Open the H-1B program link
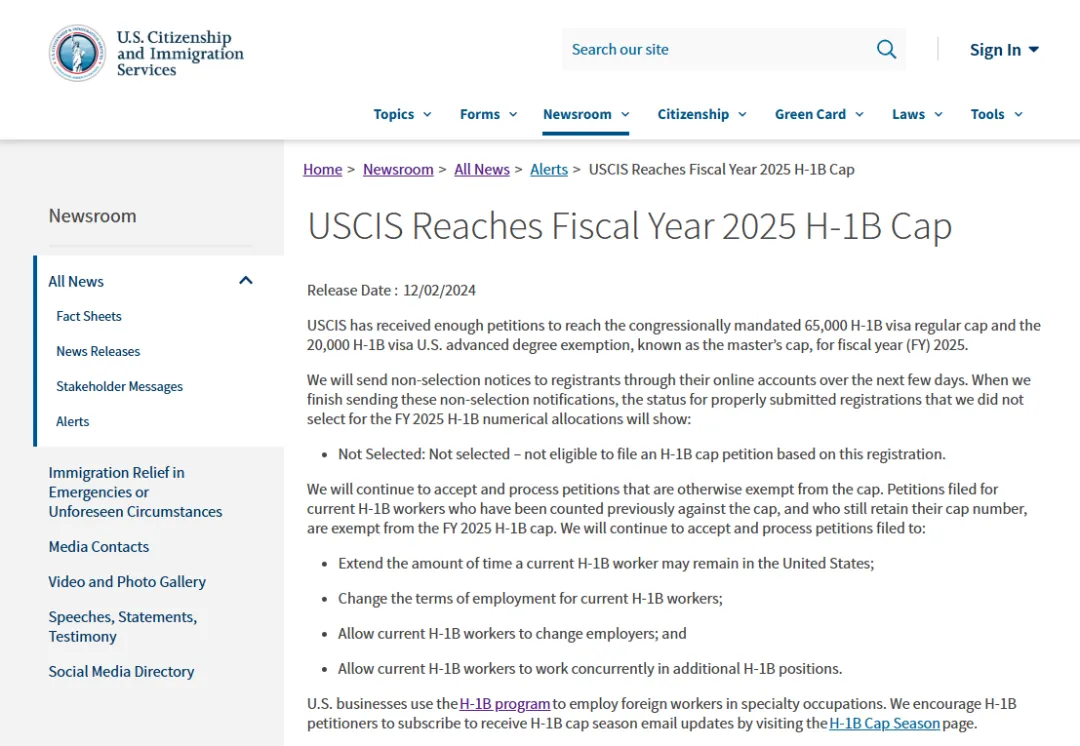This screenshot has width=1080, height=746. coord(505,704)
